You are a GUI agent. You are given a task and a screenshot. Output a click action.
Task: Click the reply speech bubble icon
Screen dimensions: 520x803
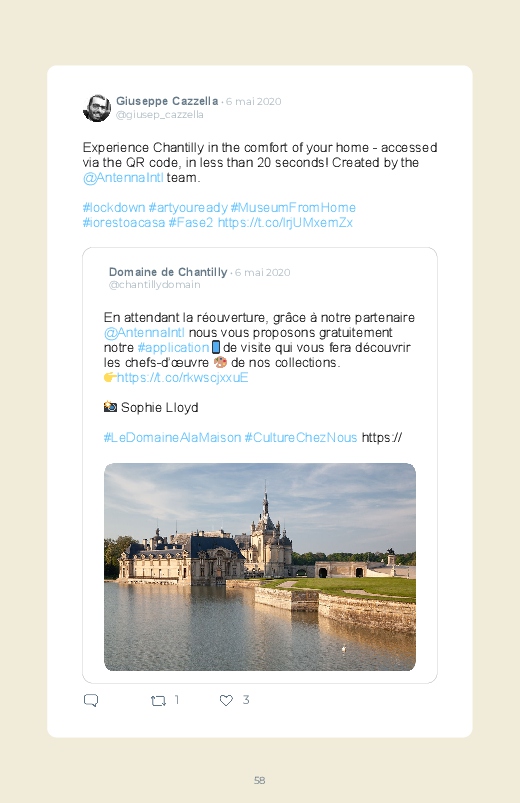pos(91,700)
